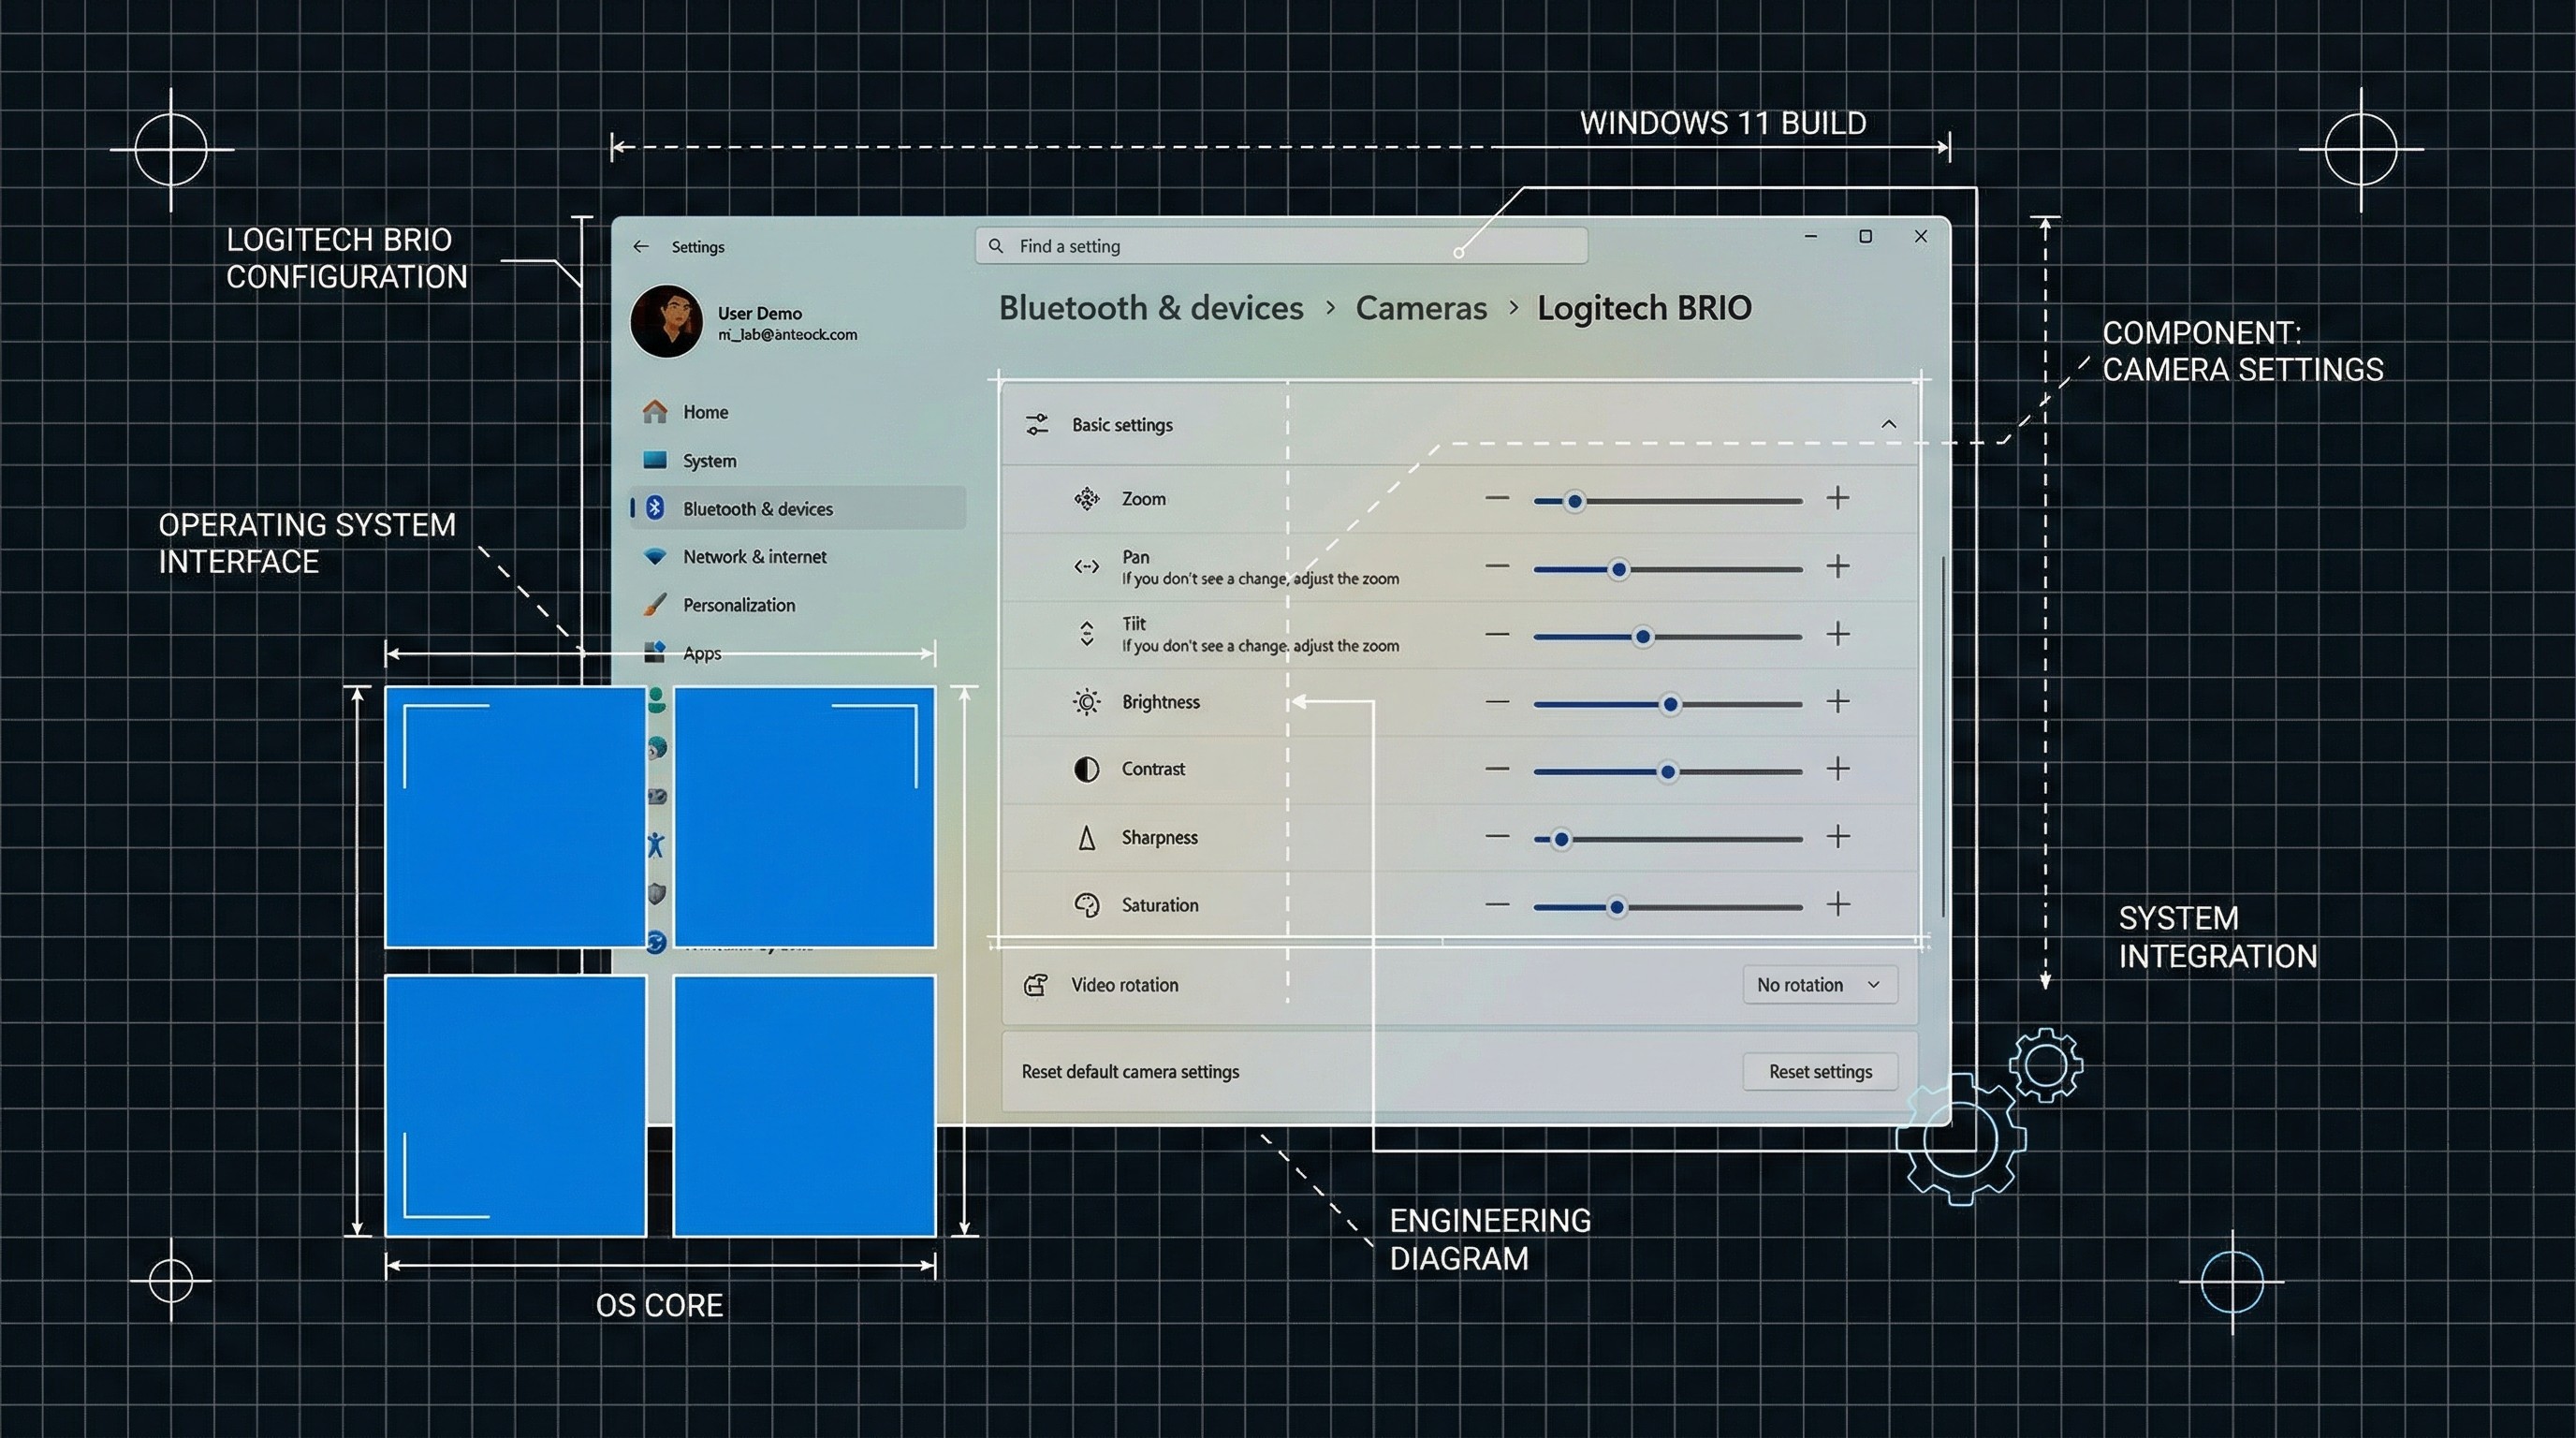Viewport: 2576px width, 1438px height.
Task: Increase Contrast with the plus control
Action: coord(1838,769)
